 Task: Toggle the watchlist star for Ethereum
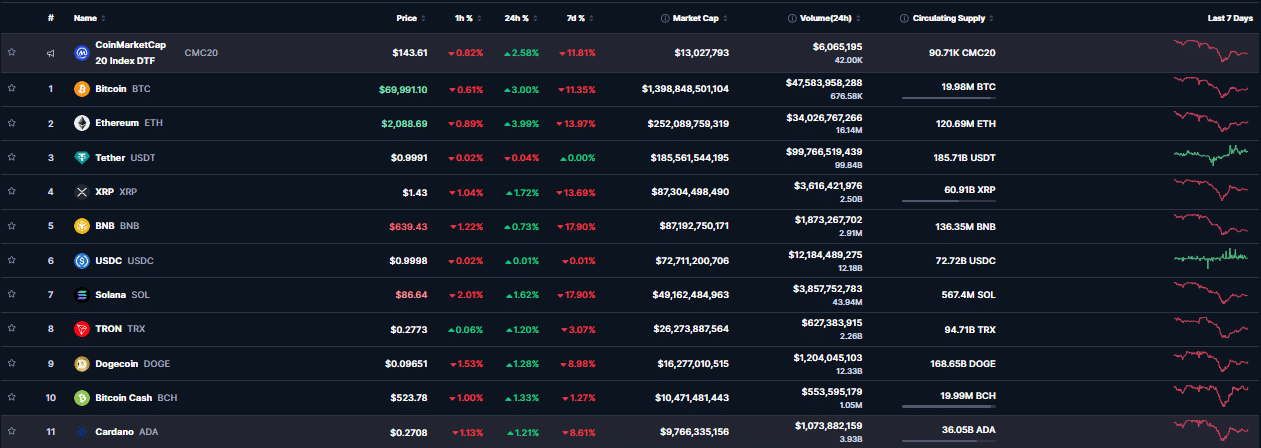coord(12,123)
